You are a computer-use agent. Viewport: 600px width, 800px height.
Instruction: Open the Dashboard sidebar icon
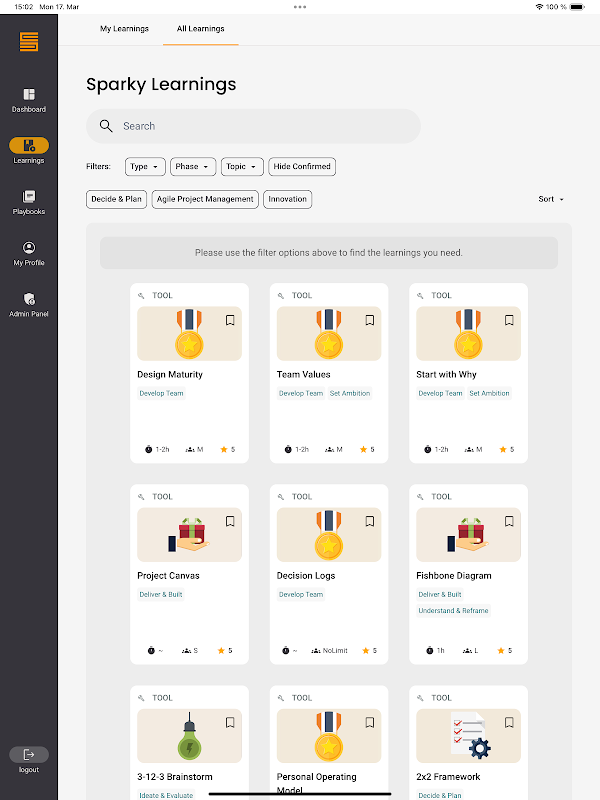pos(29,94)
